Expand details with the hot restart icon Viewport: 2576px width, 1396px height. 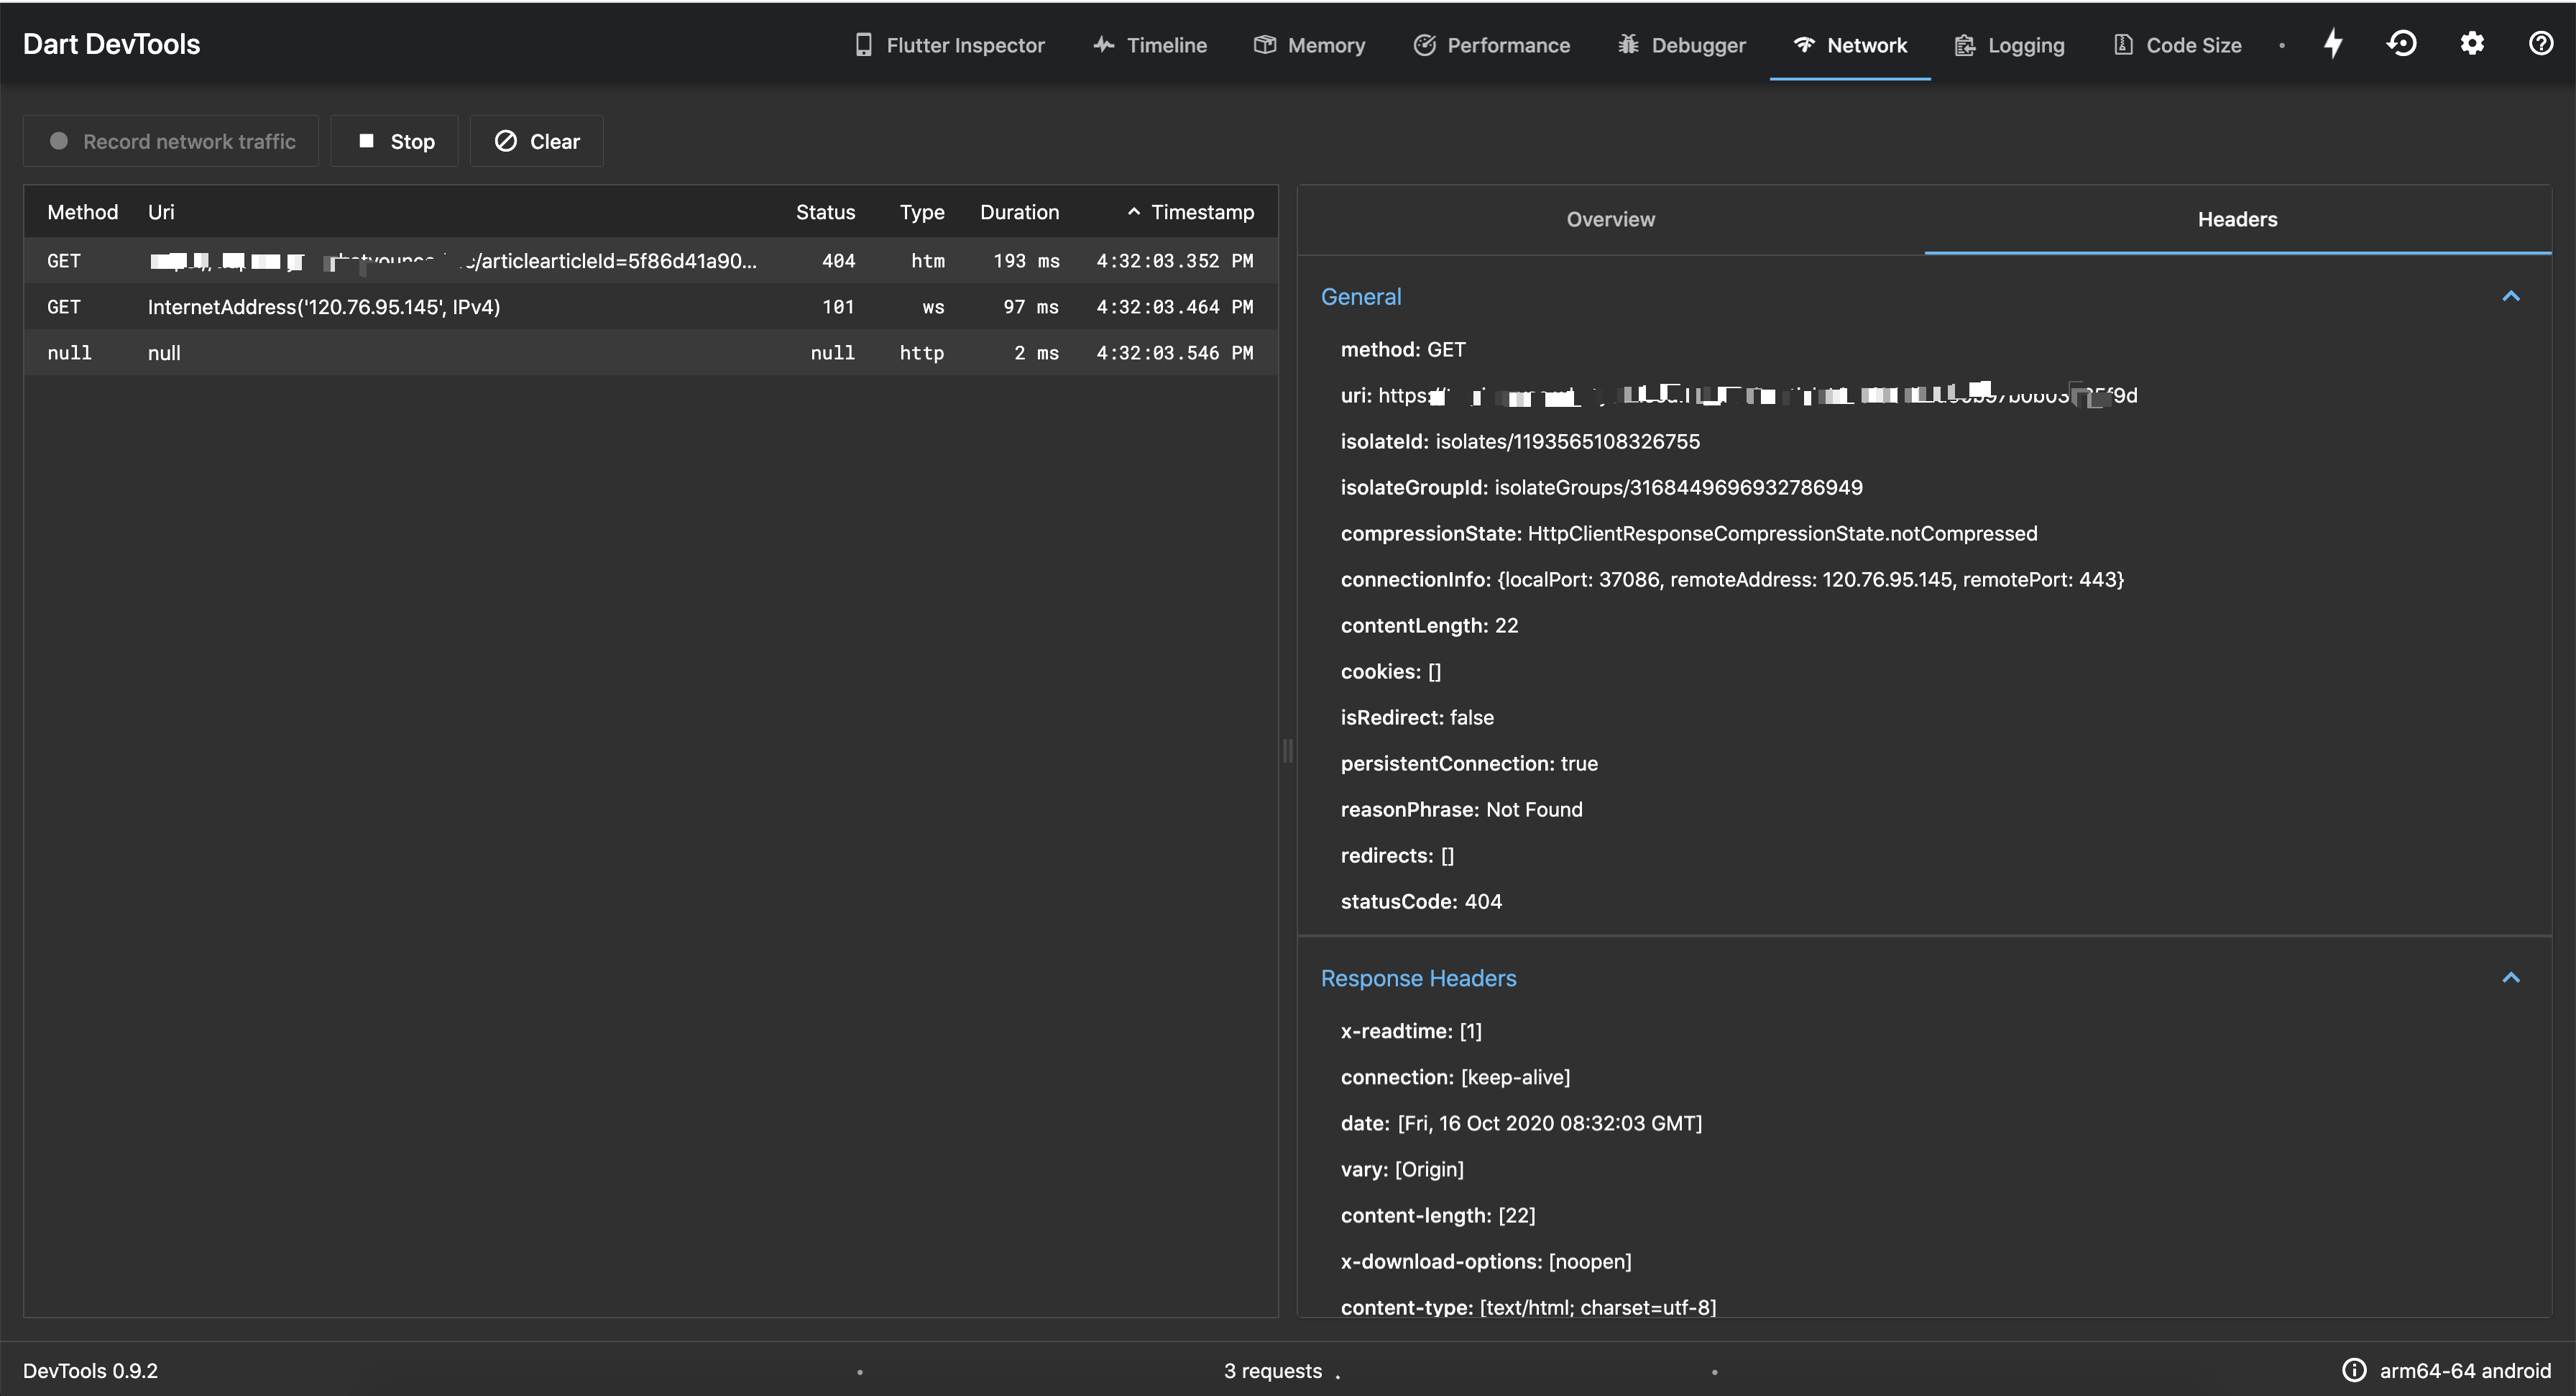(x=2402, y=43)
